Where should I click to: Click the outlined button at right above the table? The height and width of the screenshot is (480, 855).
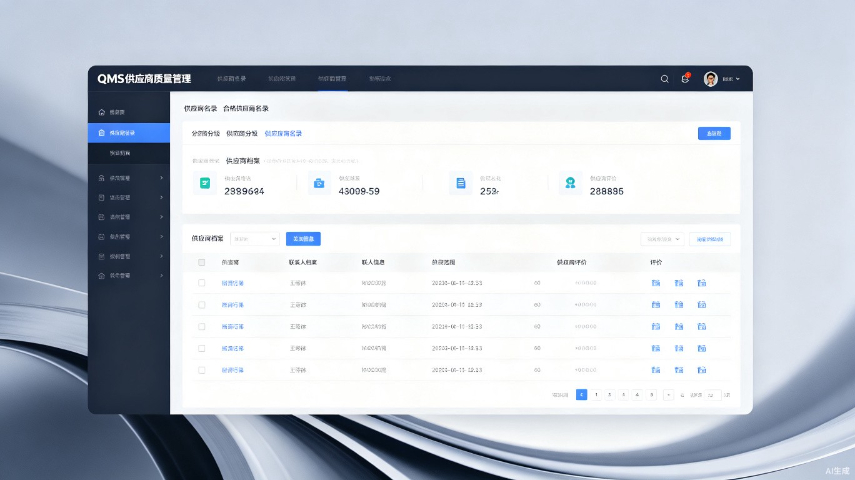pos(710,239)
